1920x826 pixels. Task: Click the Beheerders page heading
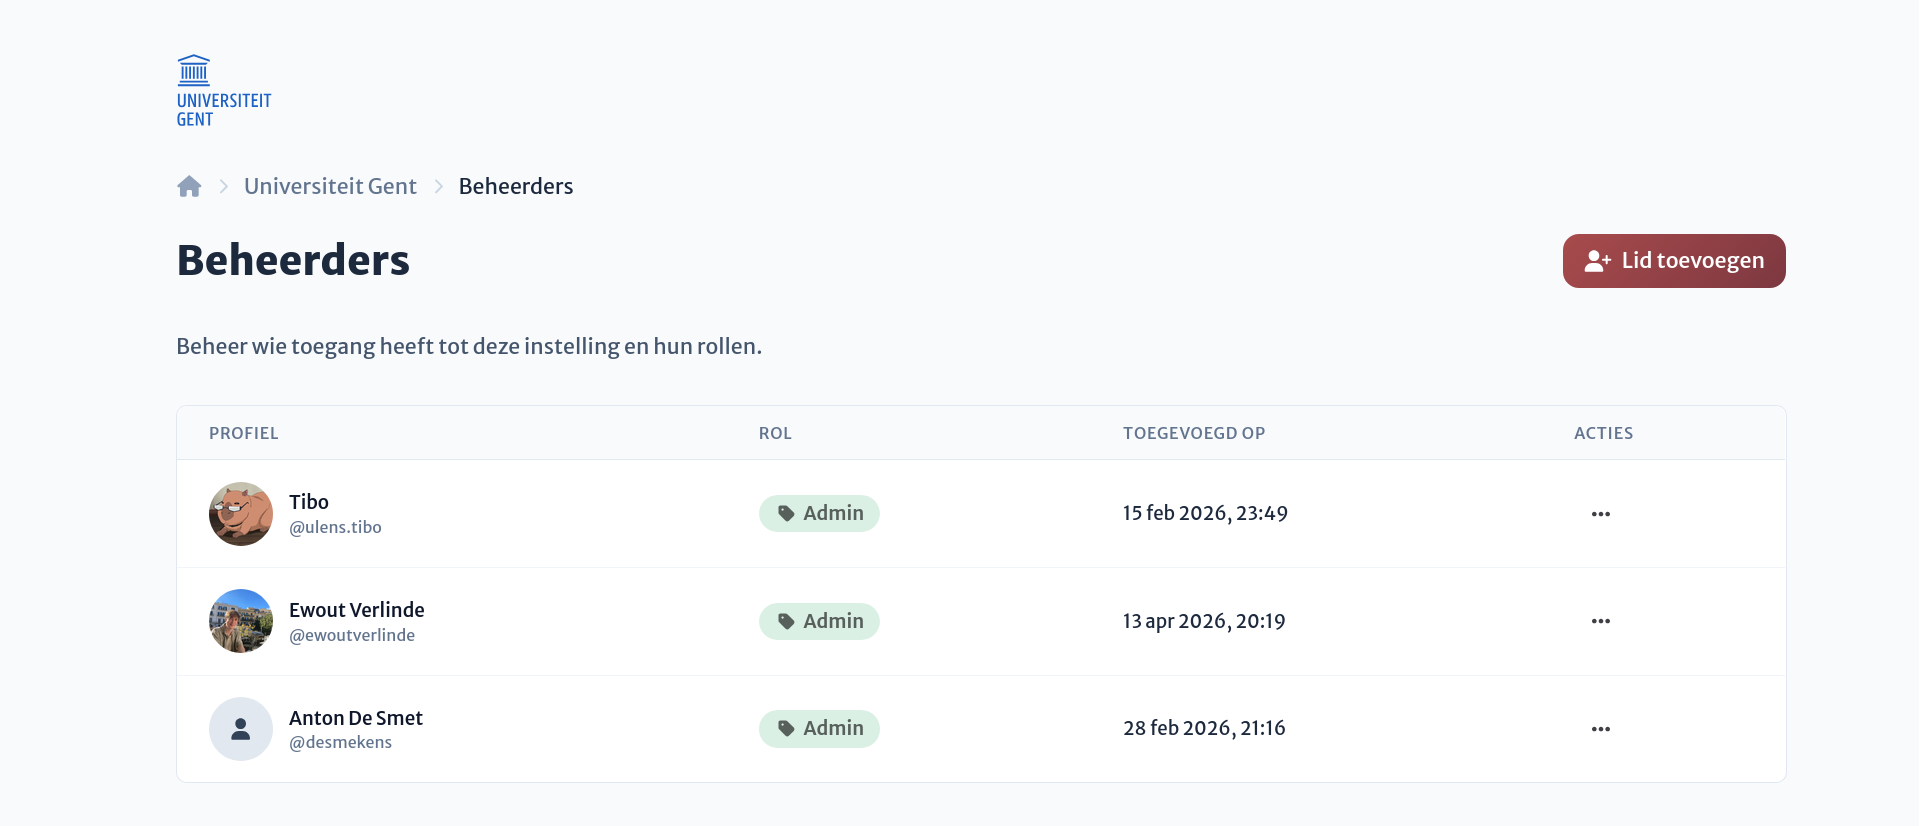coord(293,260)
